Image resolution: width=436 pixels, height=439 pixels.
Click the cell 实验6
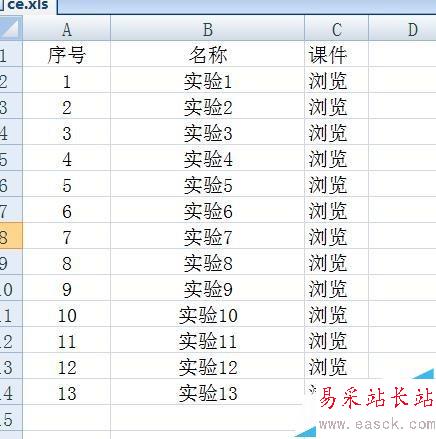click(207, 211)
